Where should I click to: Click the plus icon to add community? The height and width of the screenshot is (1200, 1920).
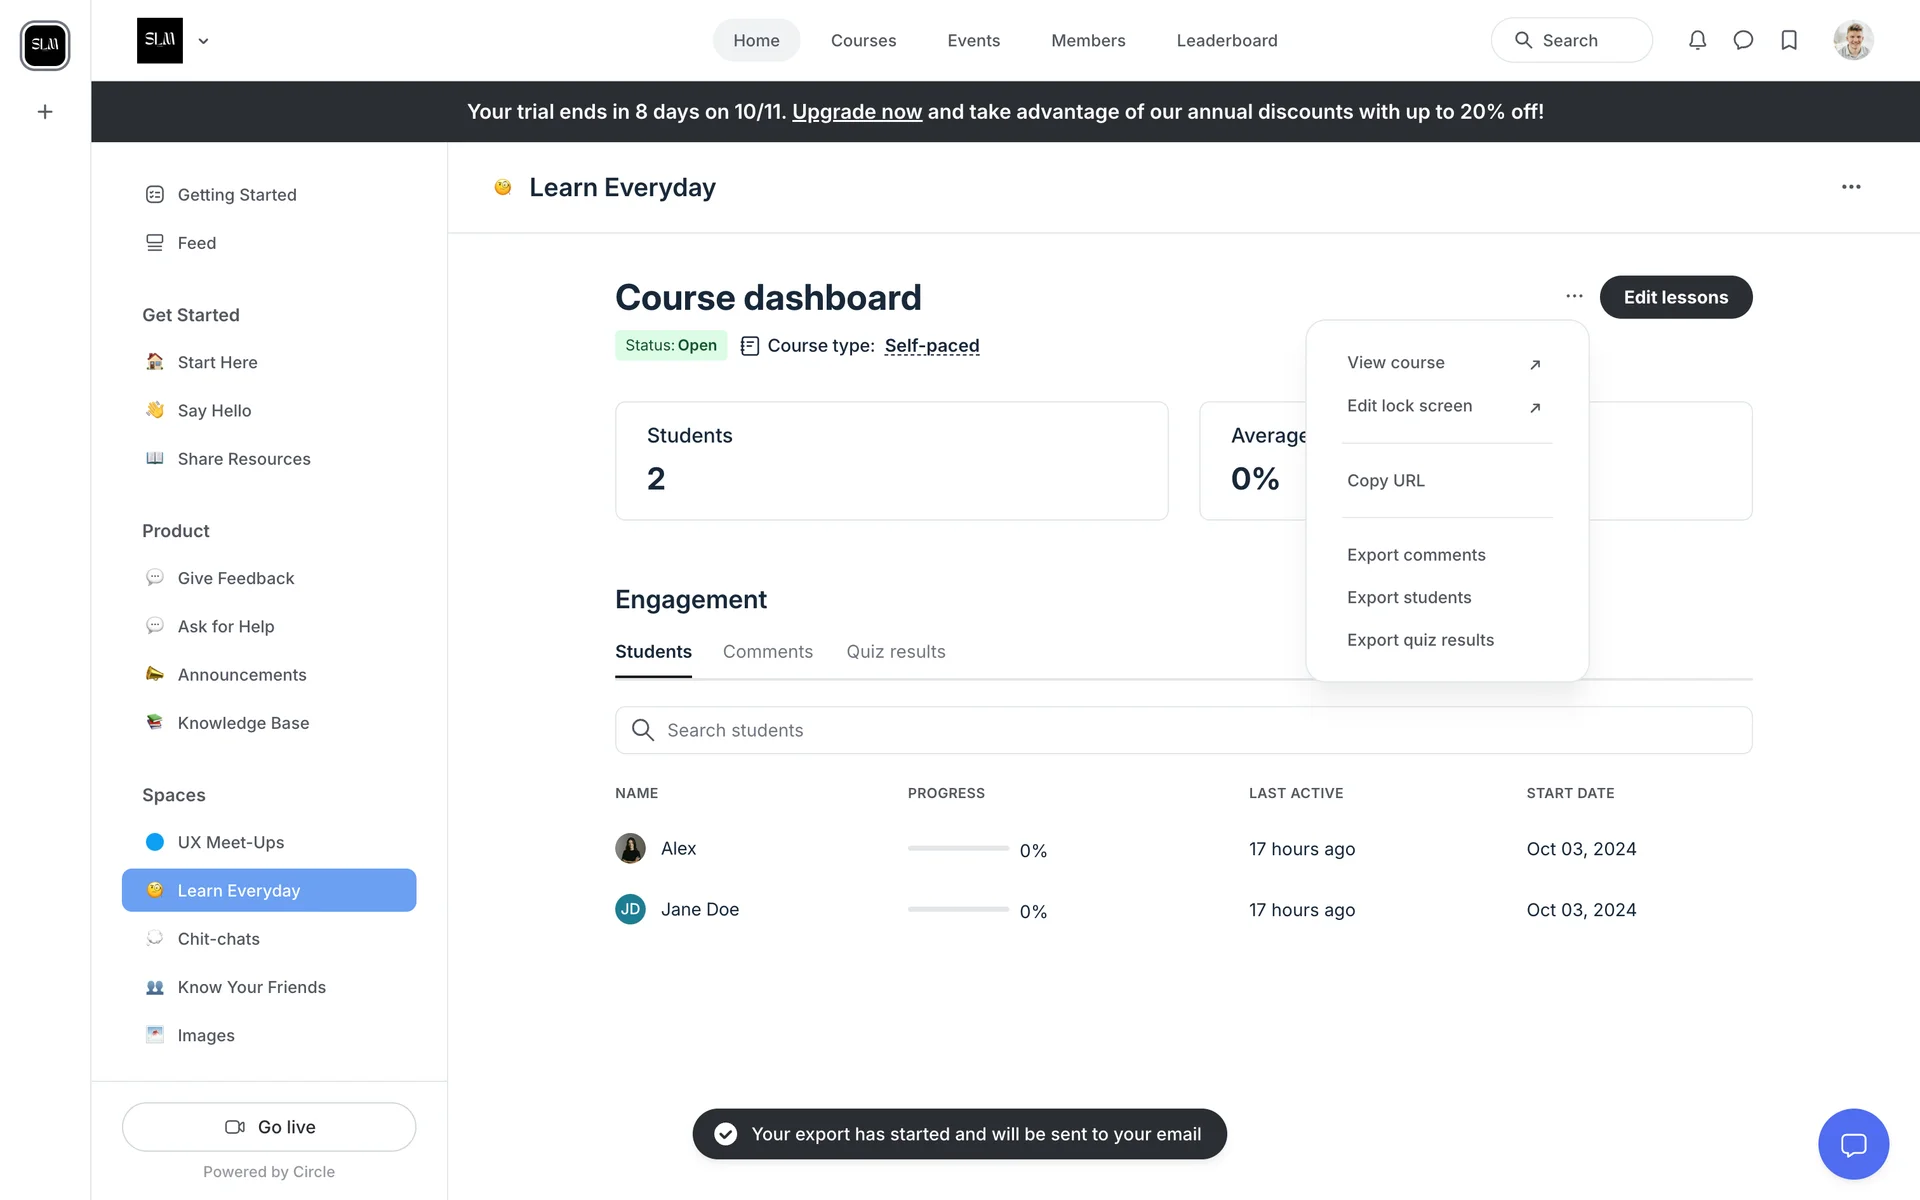click(x=45, y=112)
